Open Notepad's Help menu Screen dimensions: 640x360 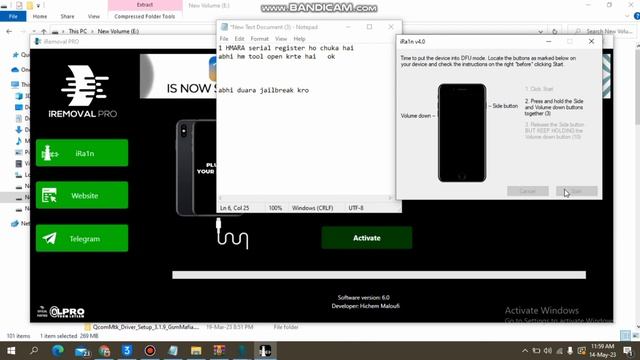pyautogui.click(x=299, y=39)
